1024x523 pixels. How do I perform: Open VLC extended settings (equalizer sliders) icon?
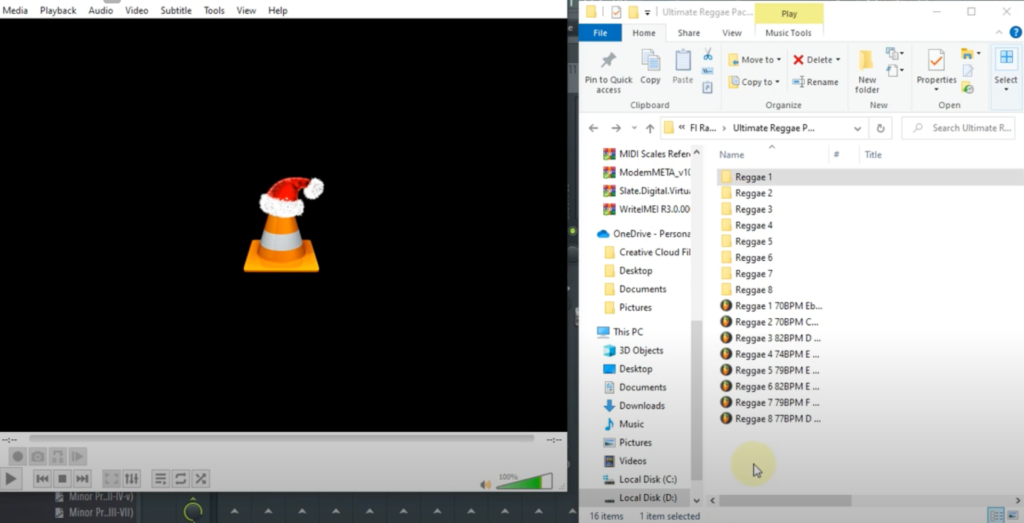pos(132,479)
